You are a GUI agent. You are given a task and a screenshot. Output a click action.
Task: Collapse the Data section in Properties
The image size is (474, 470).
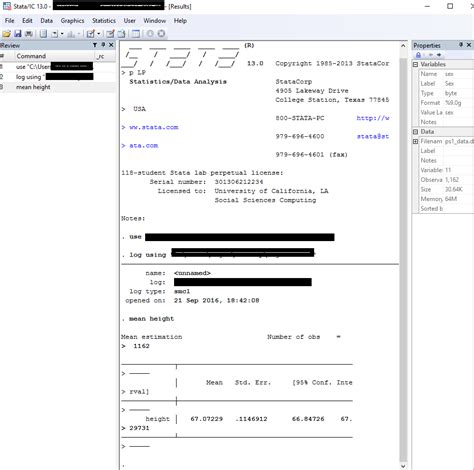coord(415,132)
